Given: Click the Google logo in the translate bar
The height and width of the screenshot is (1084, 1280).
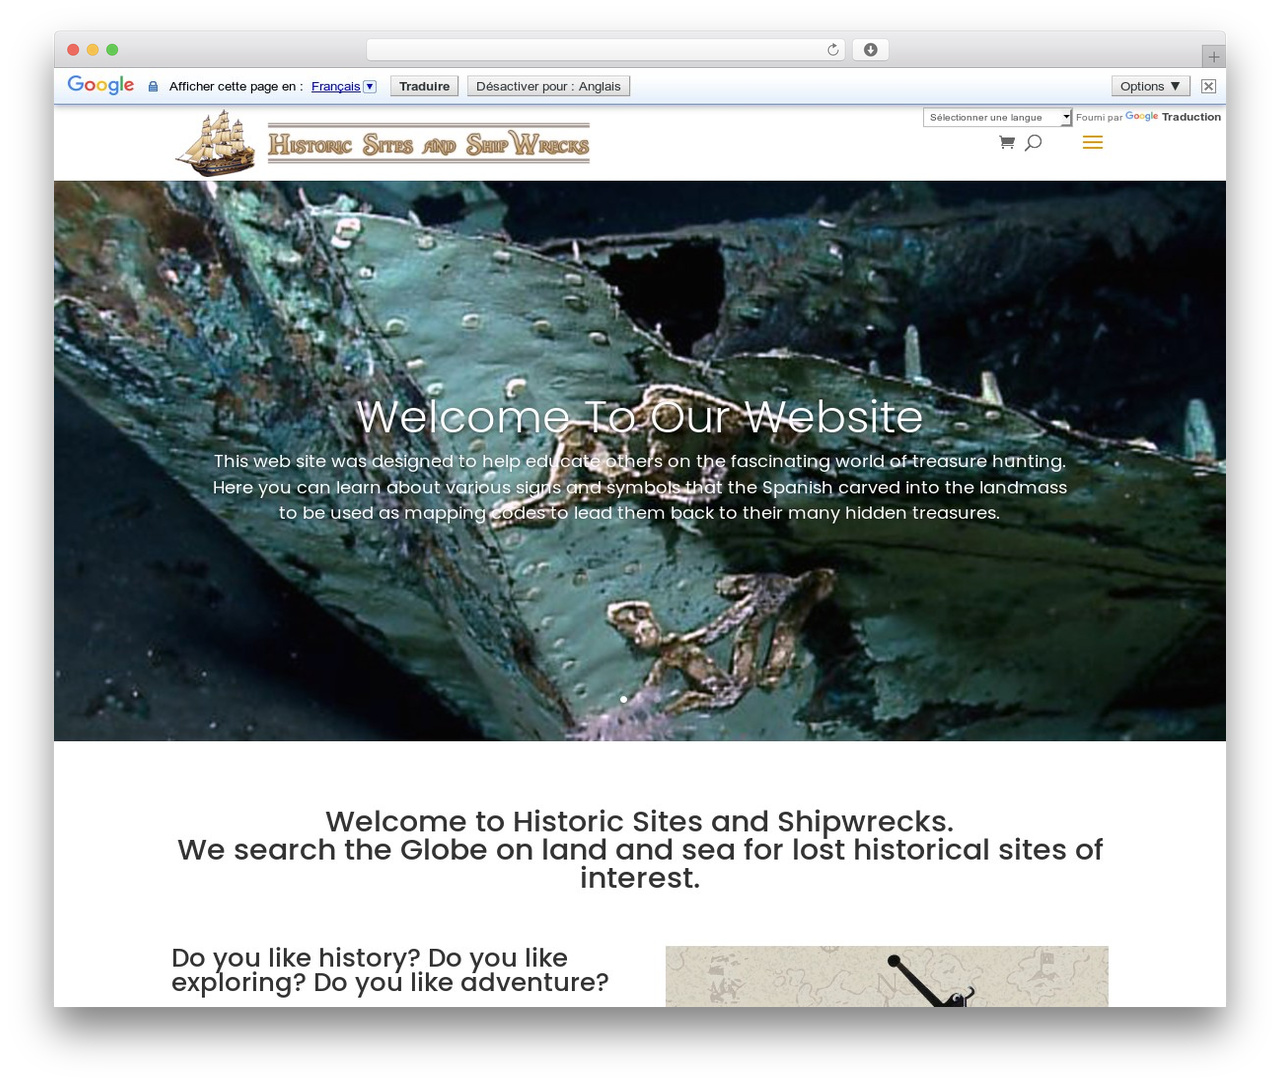Looking at the screenshot, I should (101, 86).
